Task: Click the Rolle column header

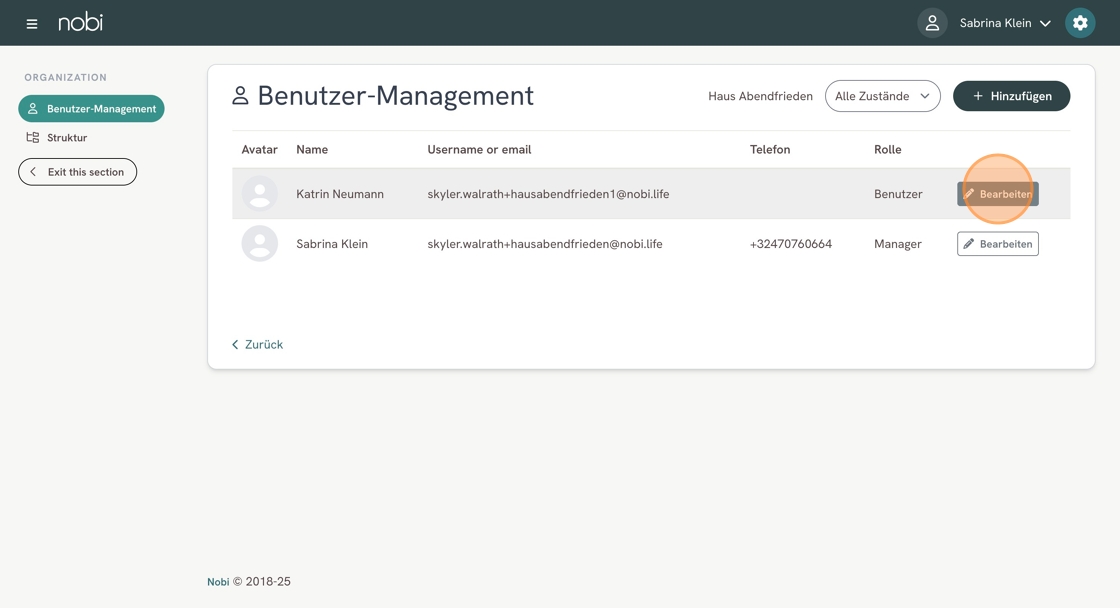Action: pyautogui.click(x=887, y=149)
